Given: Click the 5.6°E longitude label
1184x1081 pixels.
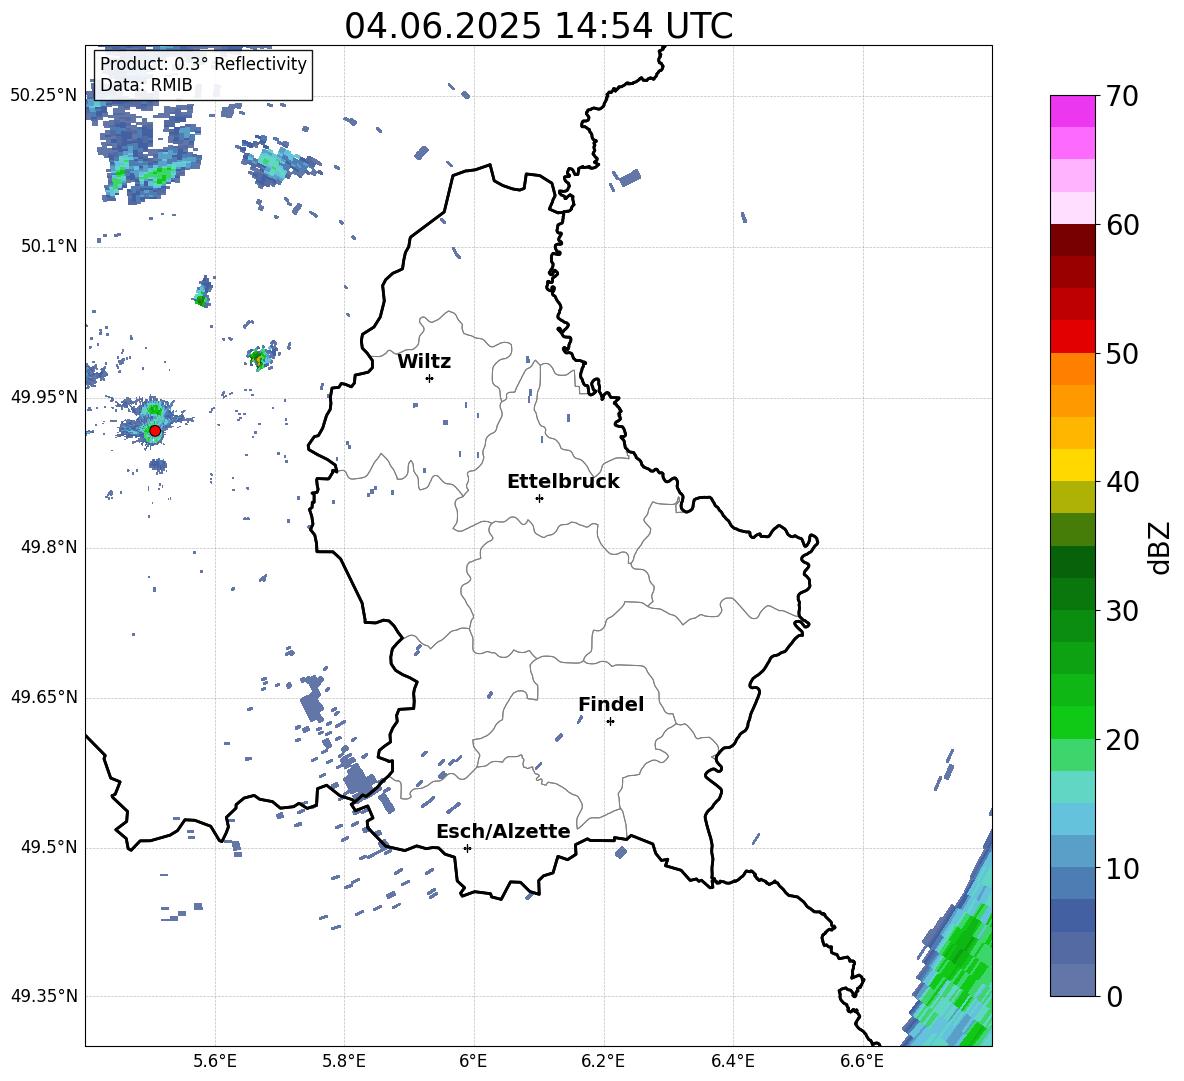Looking at the screenshot, I should (x=215, y=1061).
